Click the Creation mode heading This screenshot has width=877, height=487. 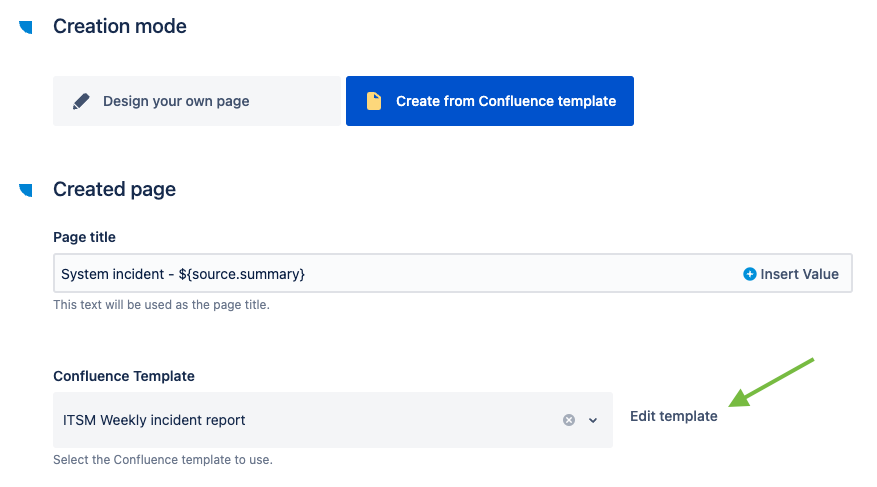(120, 27)
